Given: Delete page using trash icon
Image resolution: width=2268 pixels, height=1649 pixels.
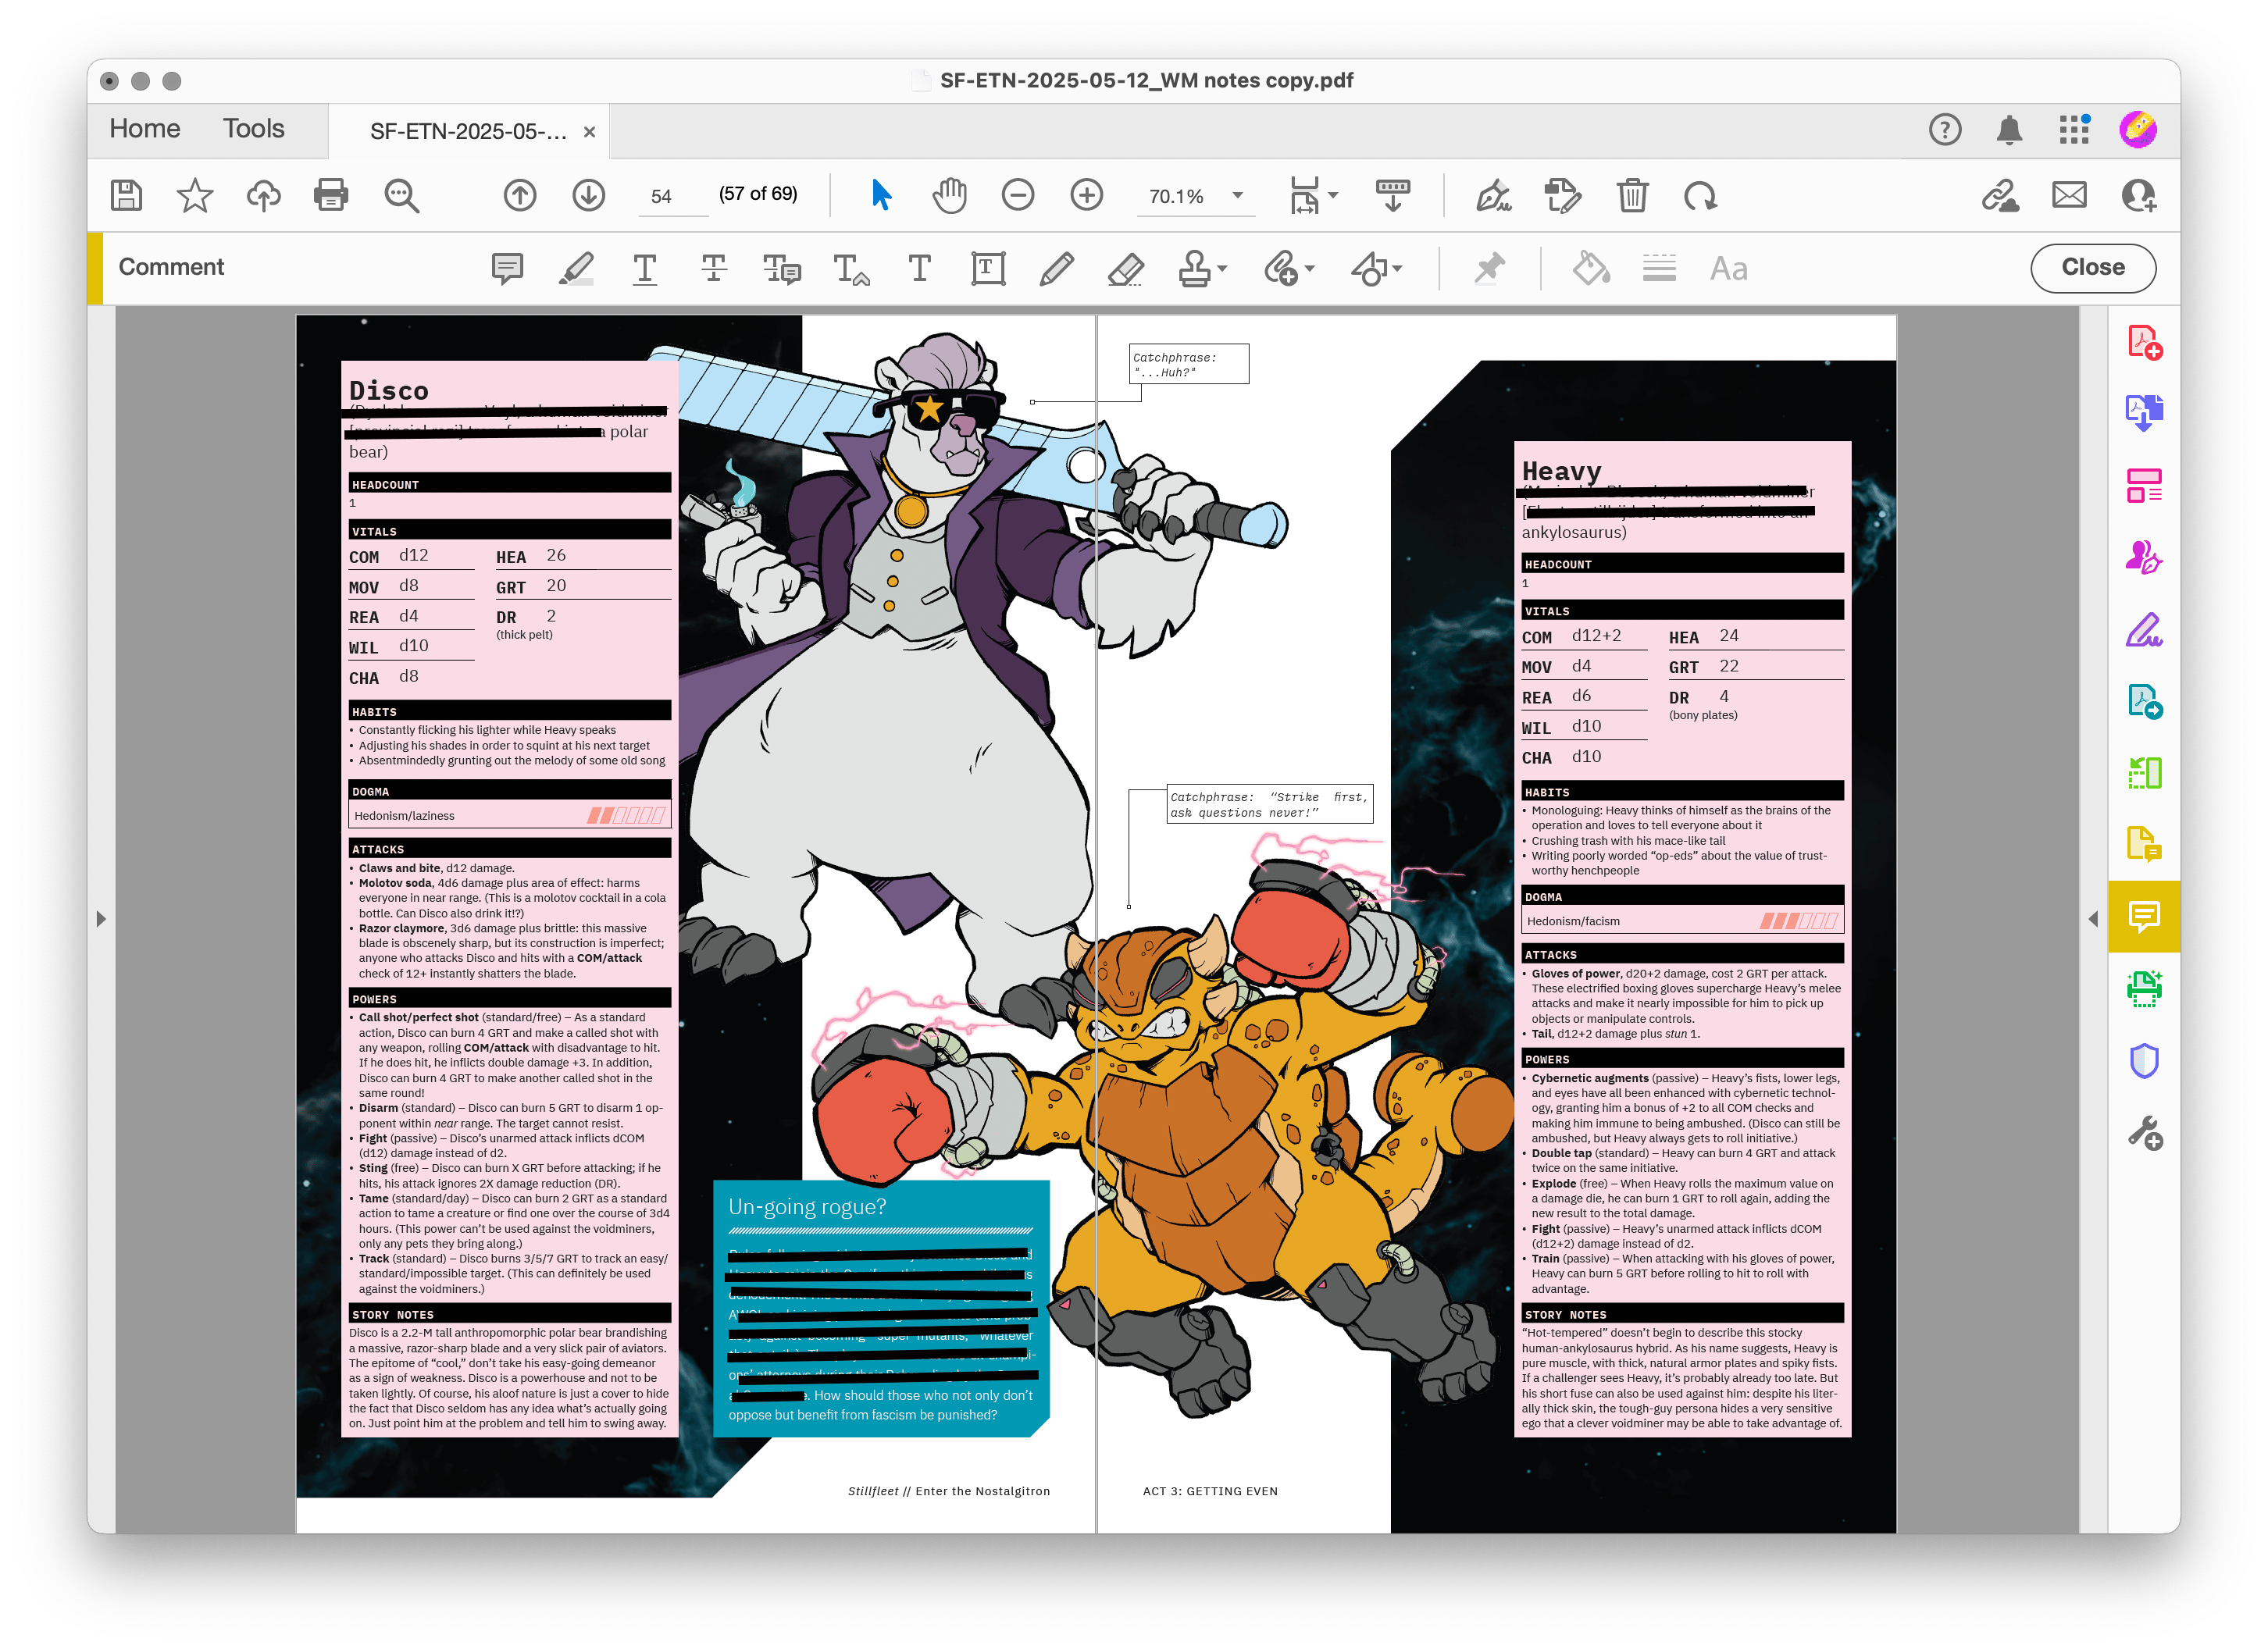Looking at the screenshot, I should [x=1632, y=195].
